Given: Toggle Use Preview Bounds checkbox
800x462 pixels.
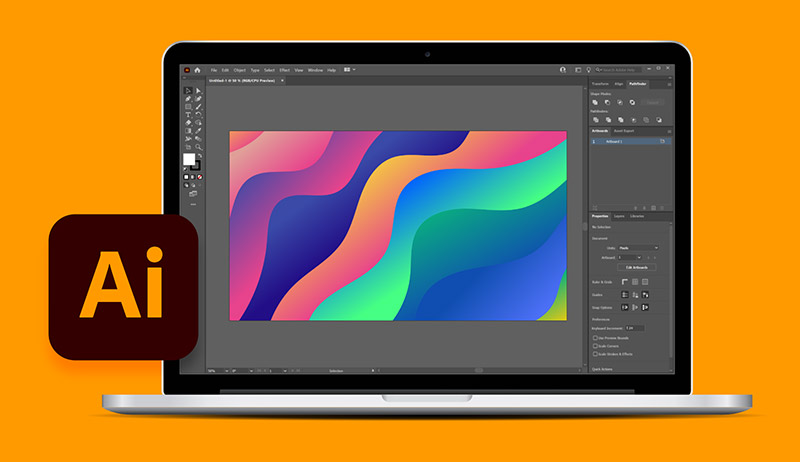Looking at the screenshot, I should (595, 338).
